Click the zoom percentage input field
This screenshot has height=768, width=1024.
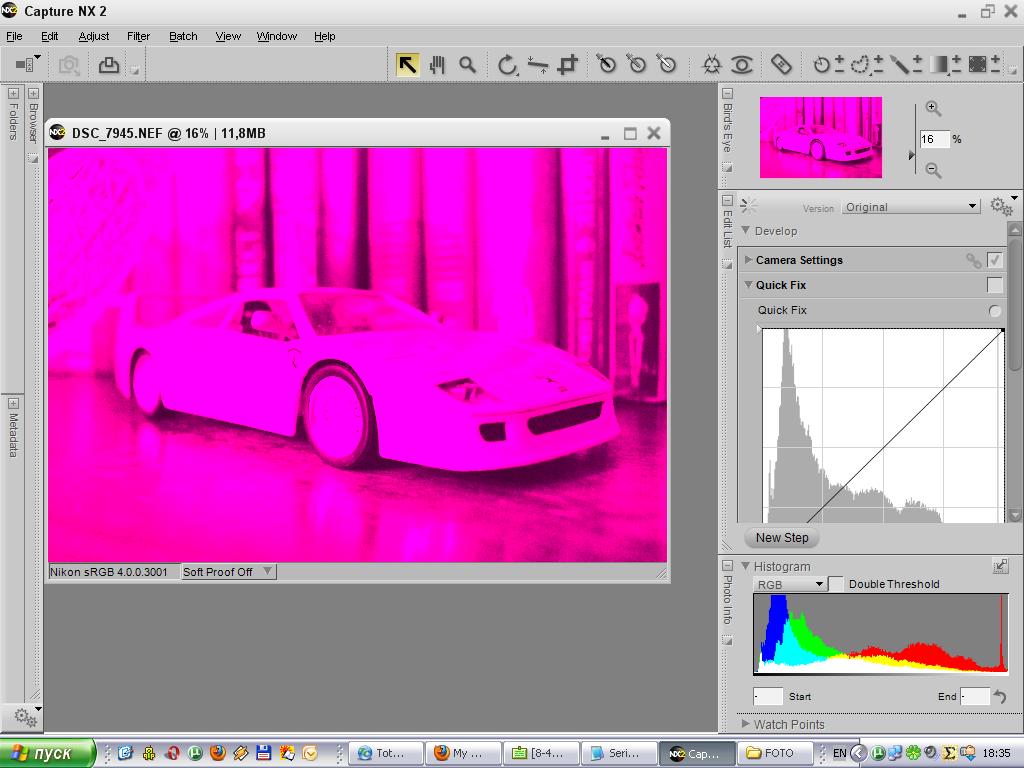tap(933, 139)
